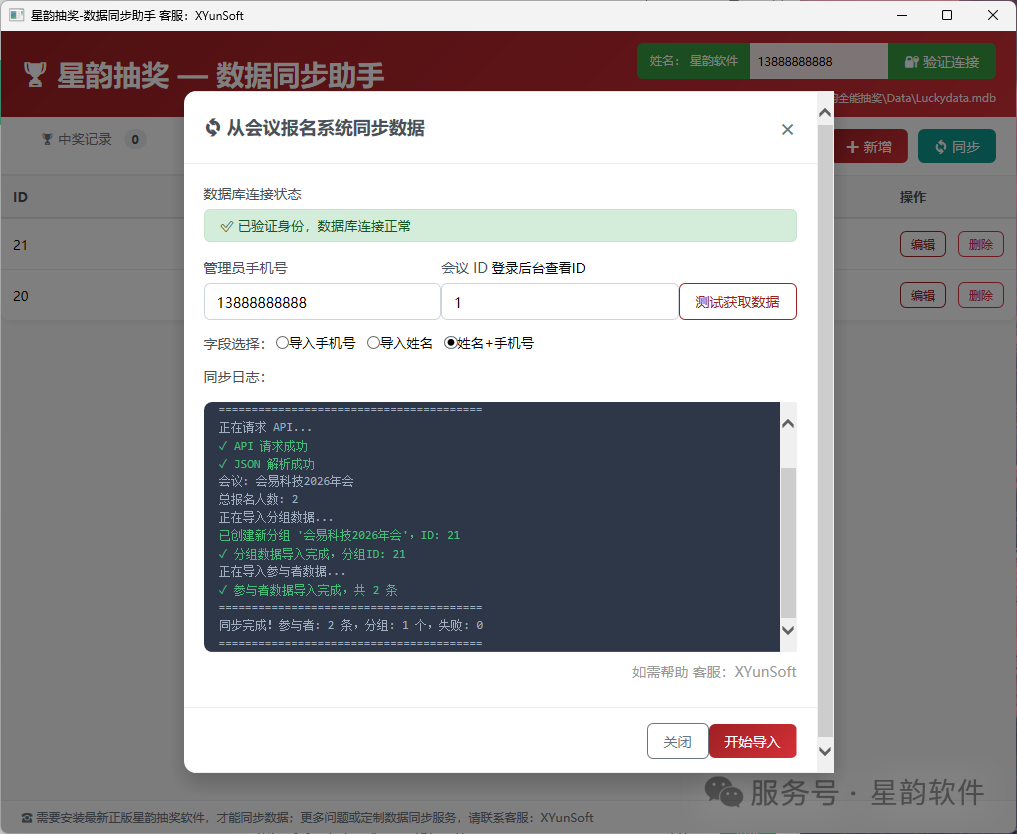The width and height of the screenshot is (1017, 834).
Task: Click 编辑 for row ID 21
Action: click(x=922, y=244)
